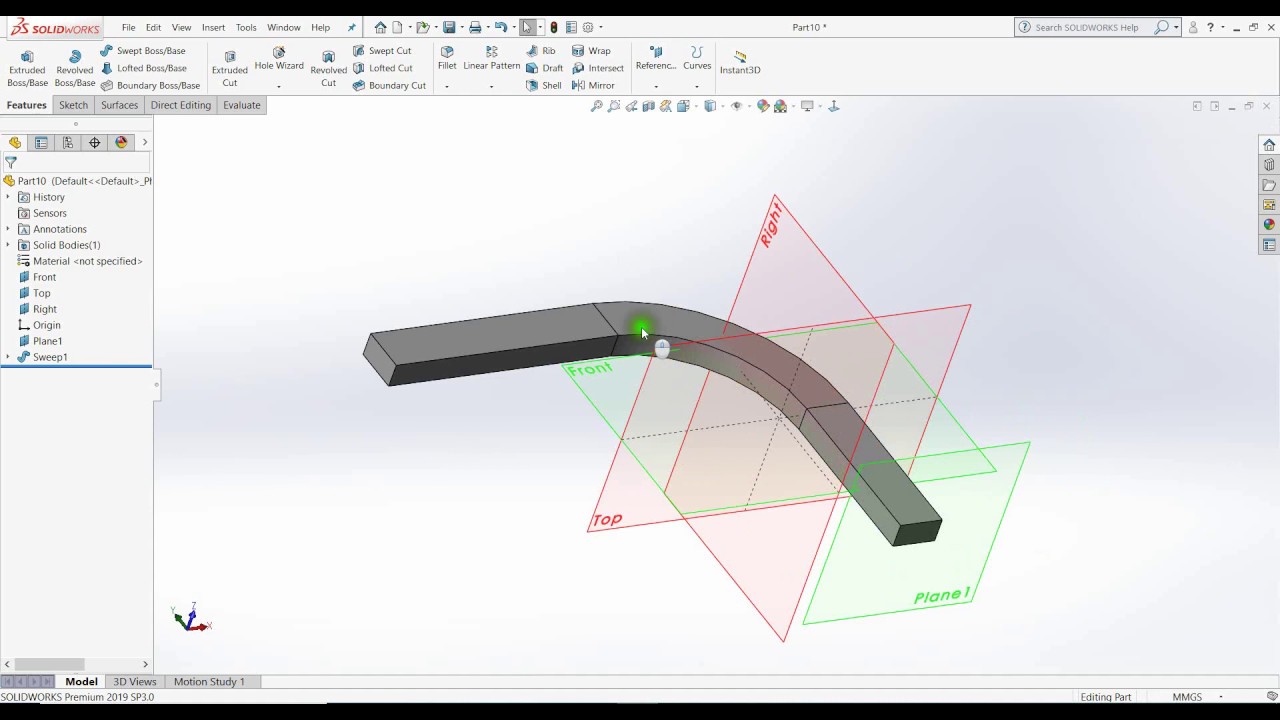This screenshot has width=1280, height=720.
Task: Open the Curves dropdown
Action: [x=697, y=87]
